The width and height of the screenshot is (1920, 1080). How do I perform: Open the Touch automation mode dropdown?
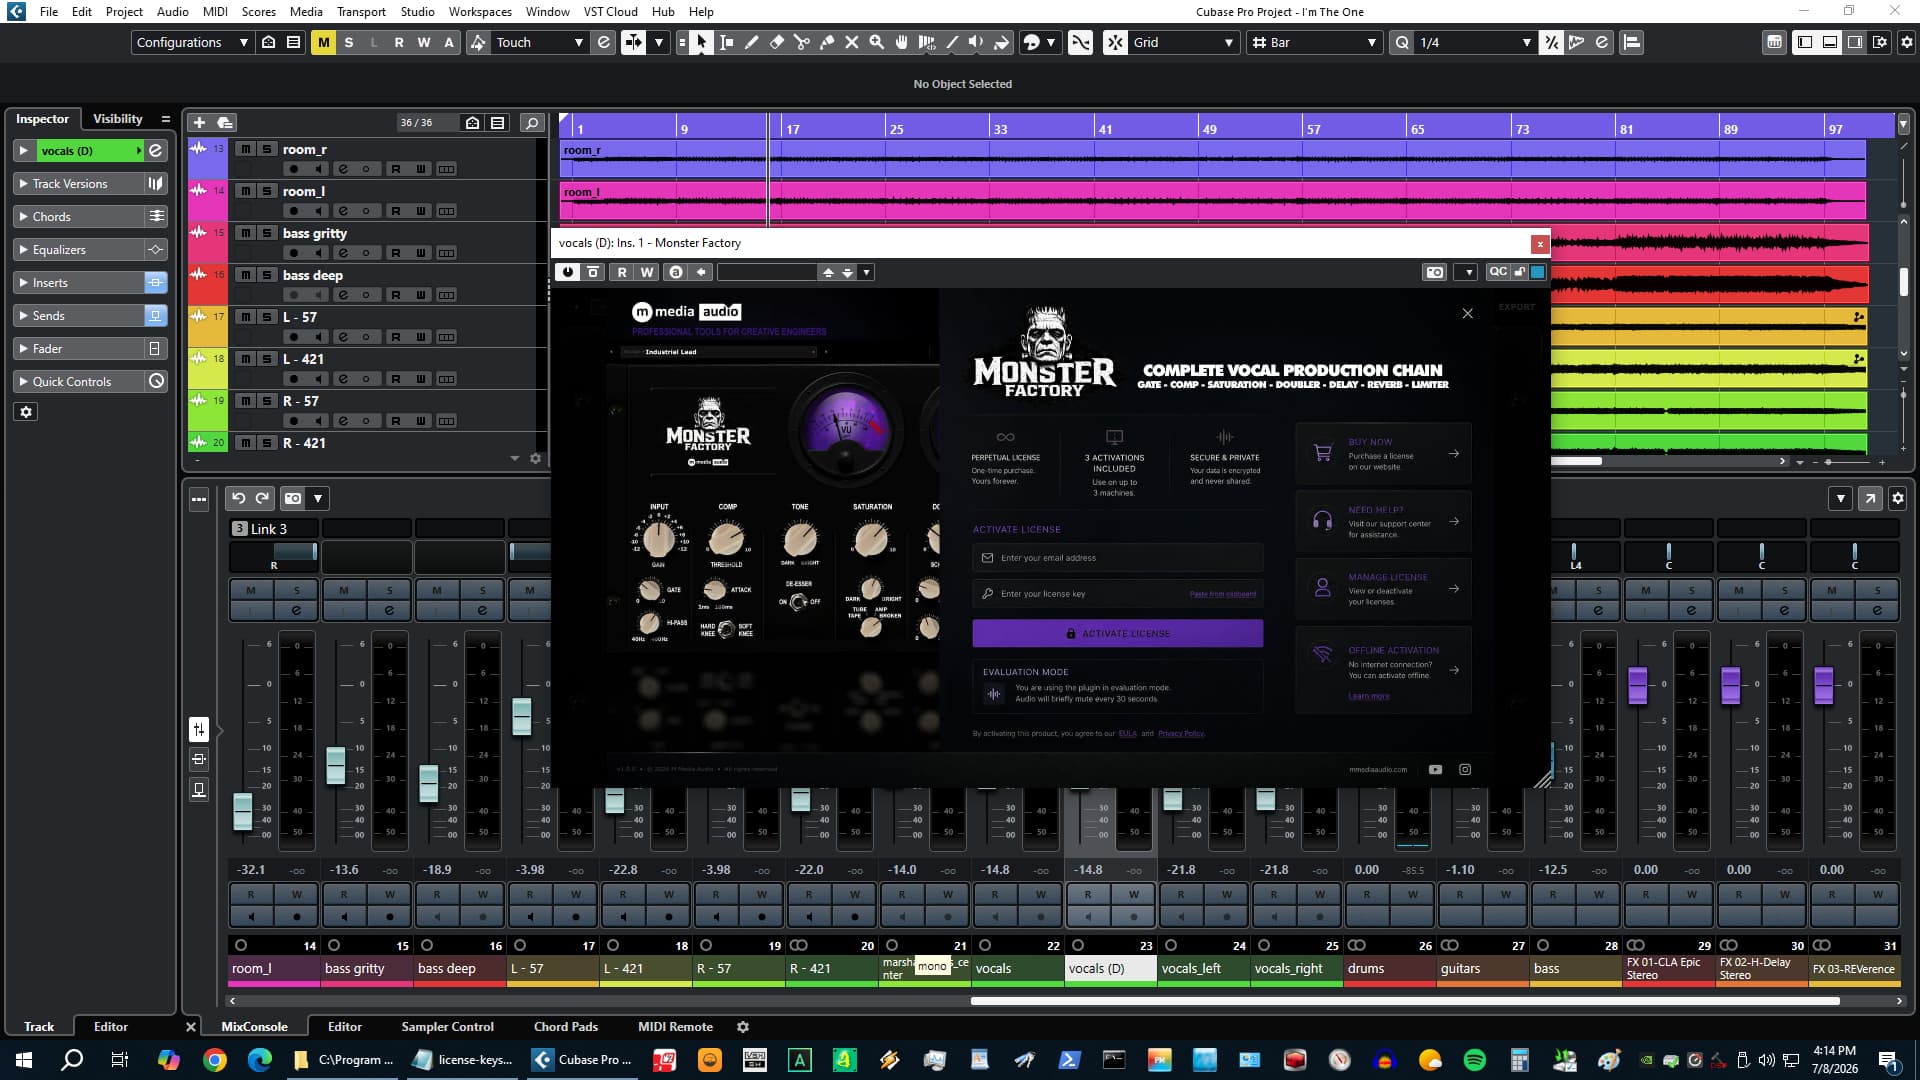click(540, 42)
